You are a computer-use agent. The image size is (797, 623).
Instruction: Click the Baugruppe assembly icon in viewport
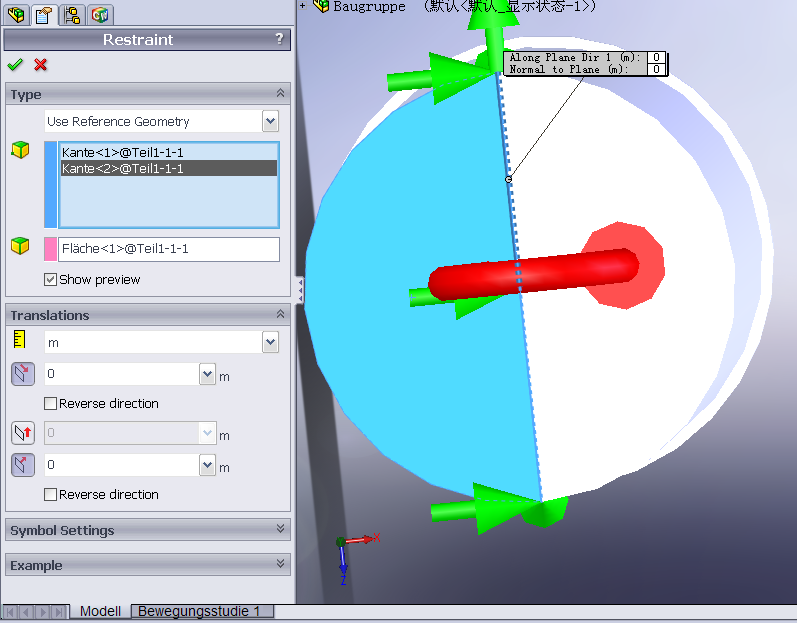coord(321,6)
